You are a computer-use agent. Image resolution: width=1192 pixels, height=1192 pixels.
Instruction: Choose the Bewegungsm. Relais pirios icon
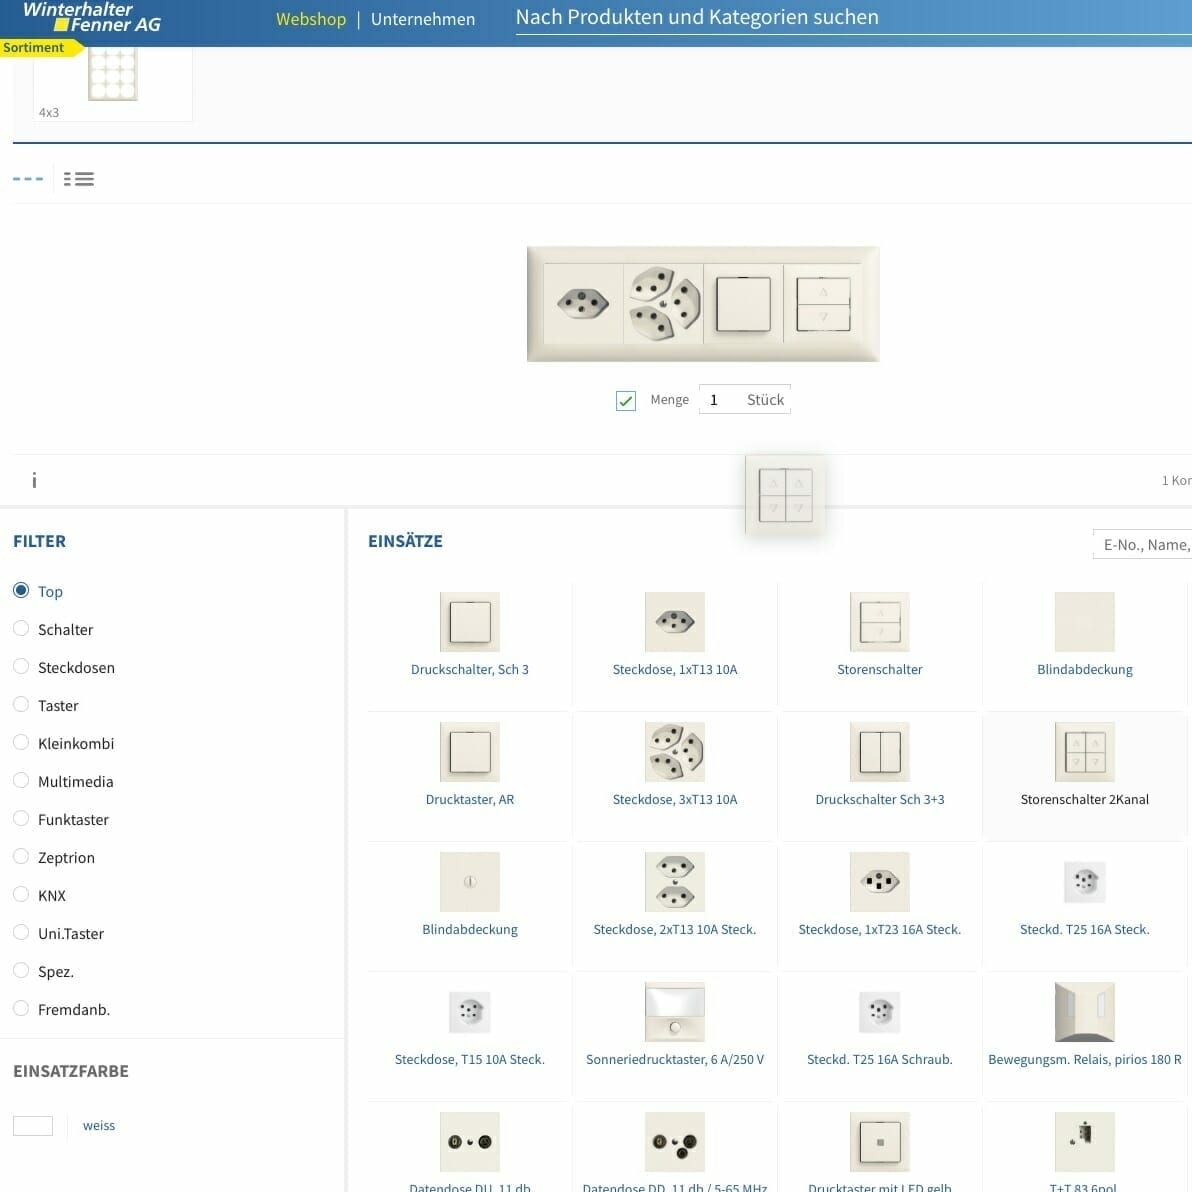point(1084,1012)
